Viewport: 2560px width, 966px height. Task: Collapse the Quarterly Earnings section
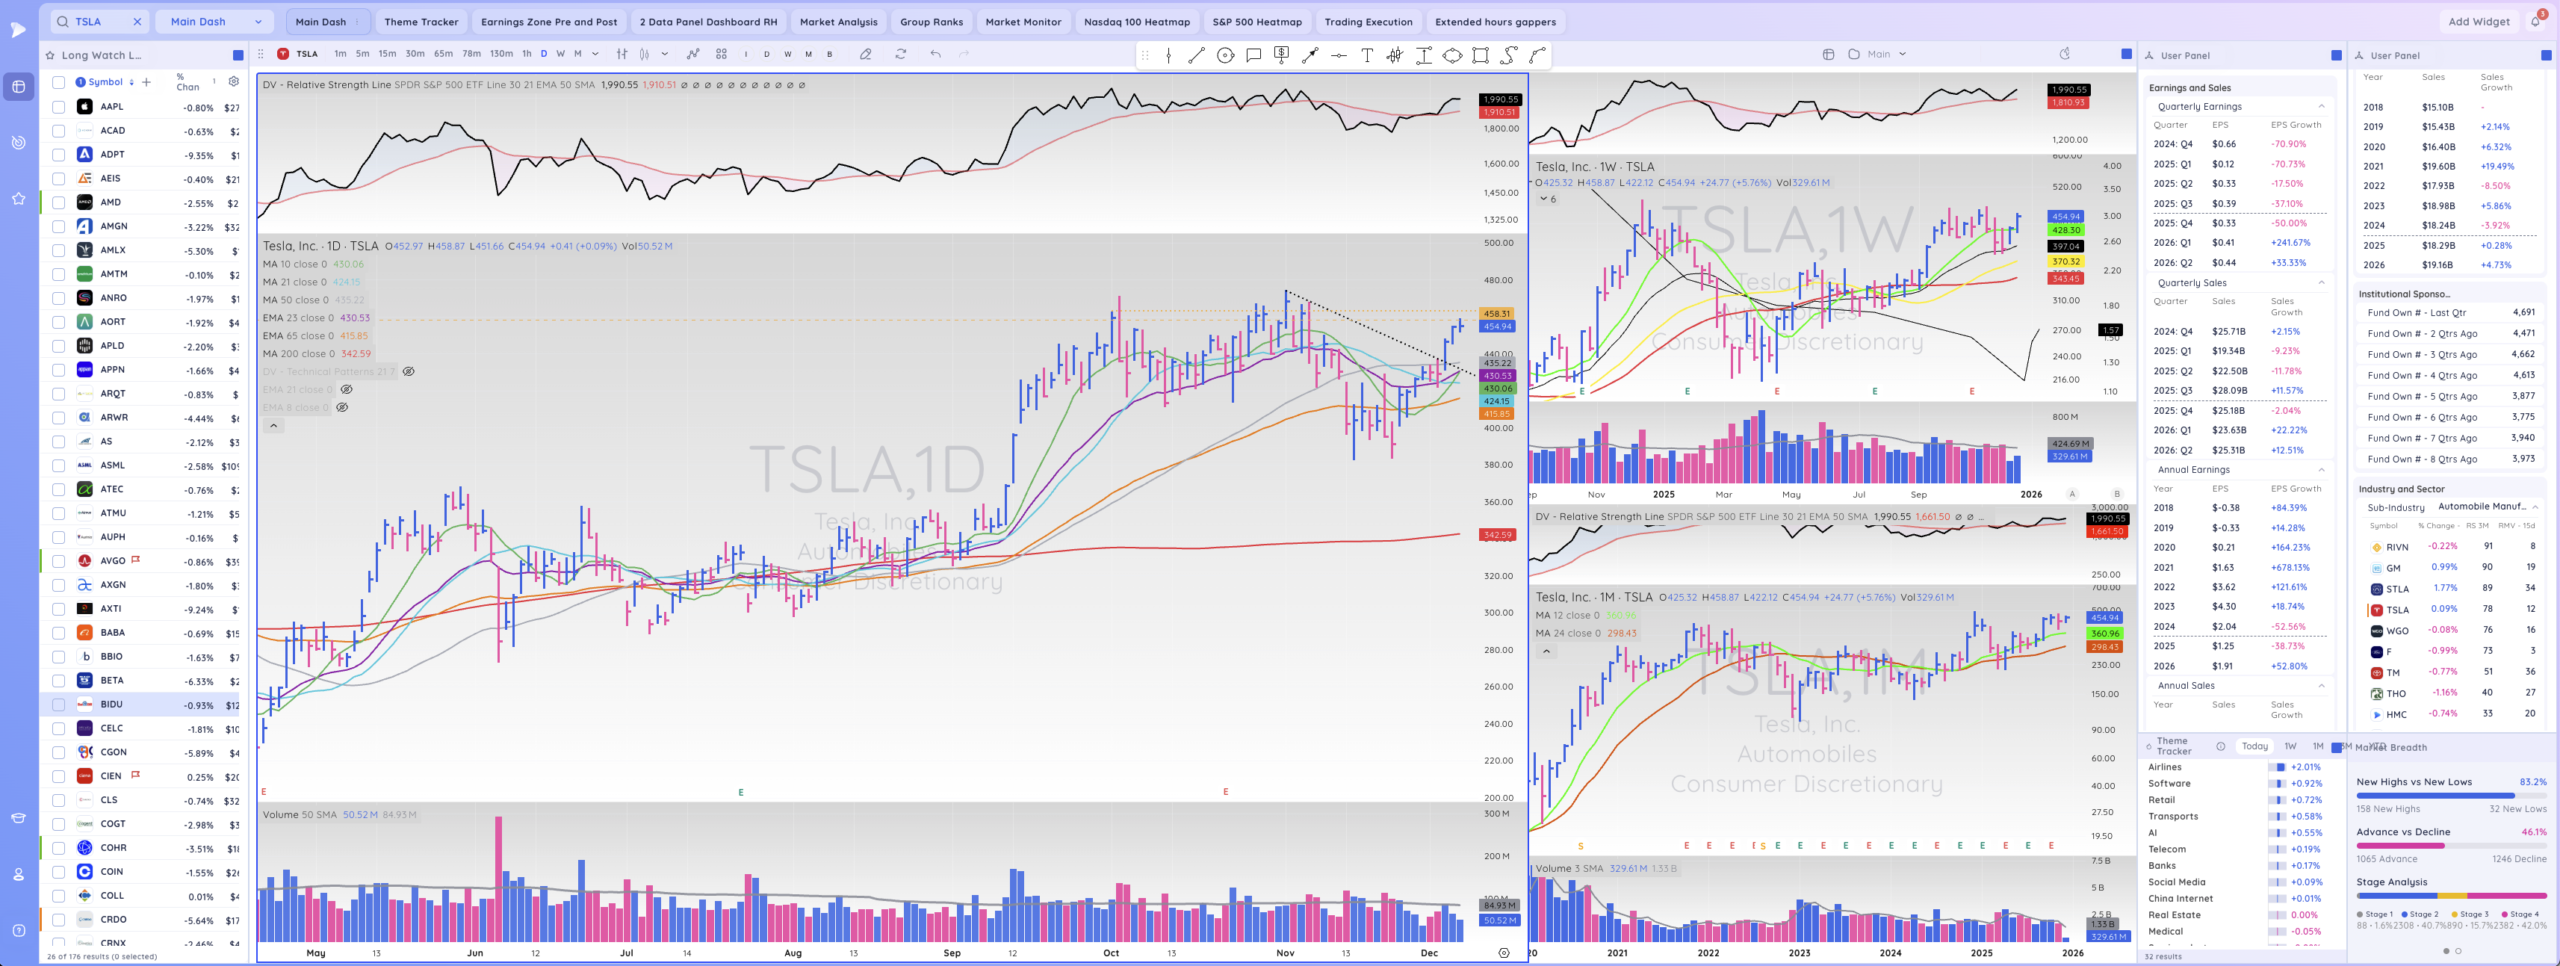[2321, 106]
